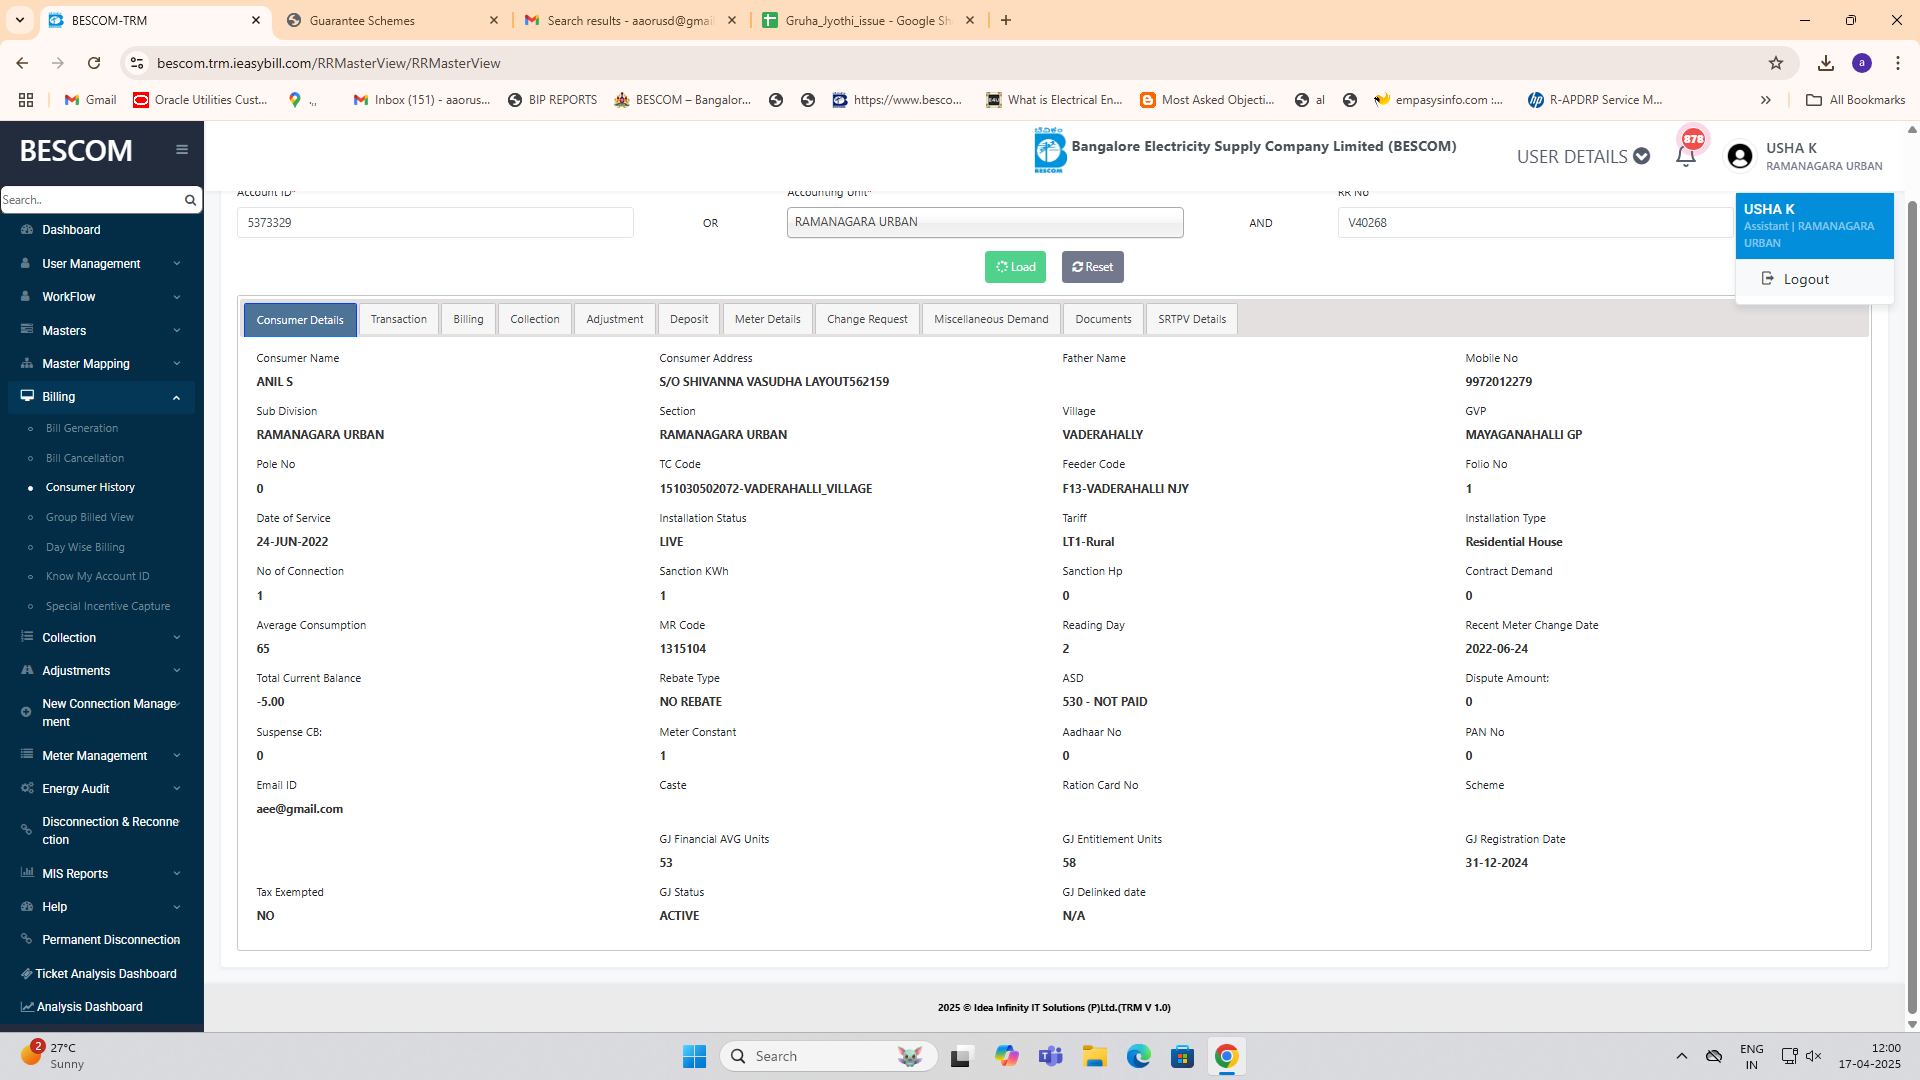
Task: Click the user avatar icon near USHA K
Action: pos(1740,156)
